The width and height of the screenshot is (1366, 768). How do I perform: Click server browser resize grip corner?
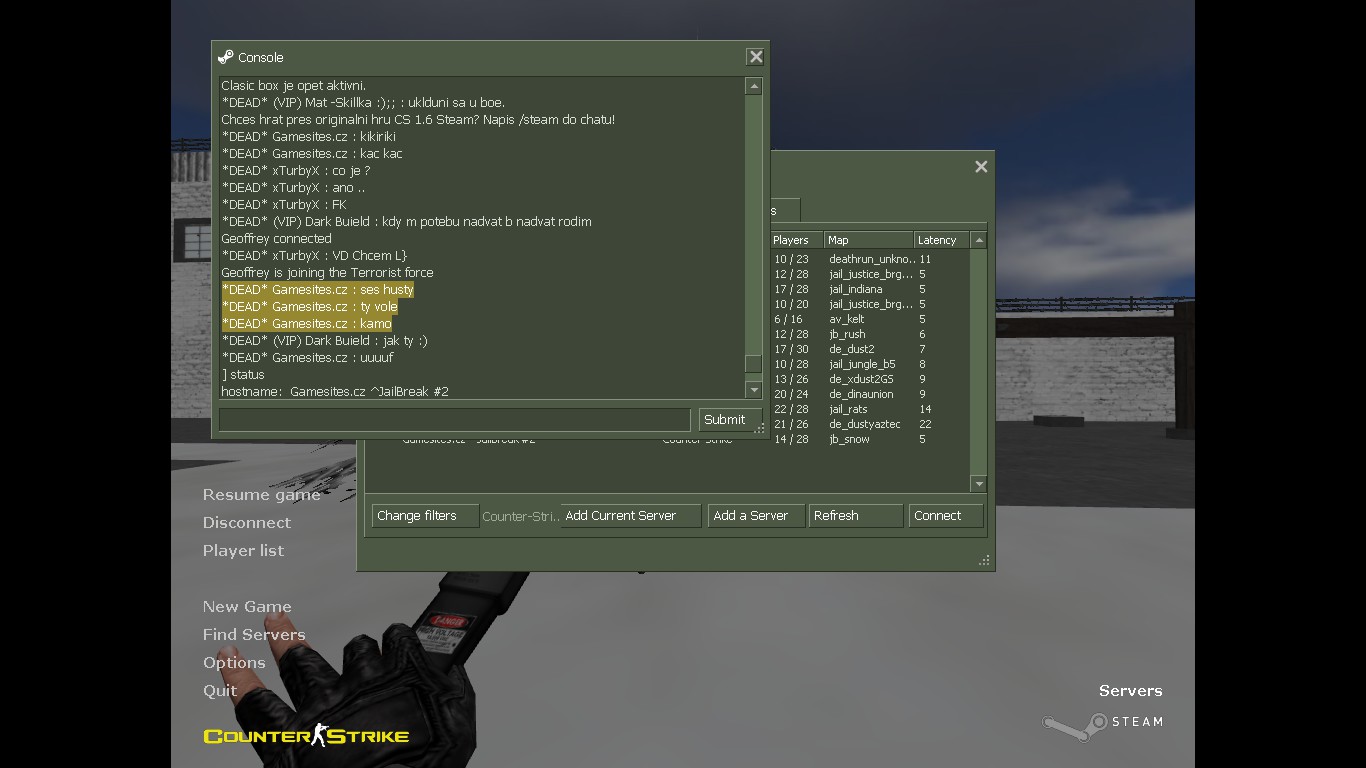[x=984, y=561]
